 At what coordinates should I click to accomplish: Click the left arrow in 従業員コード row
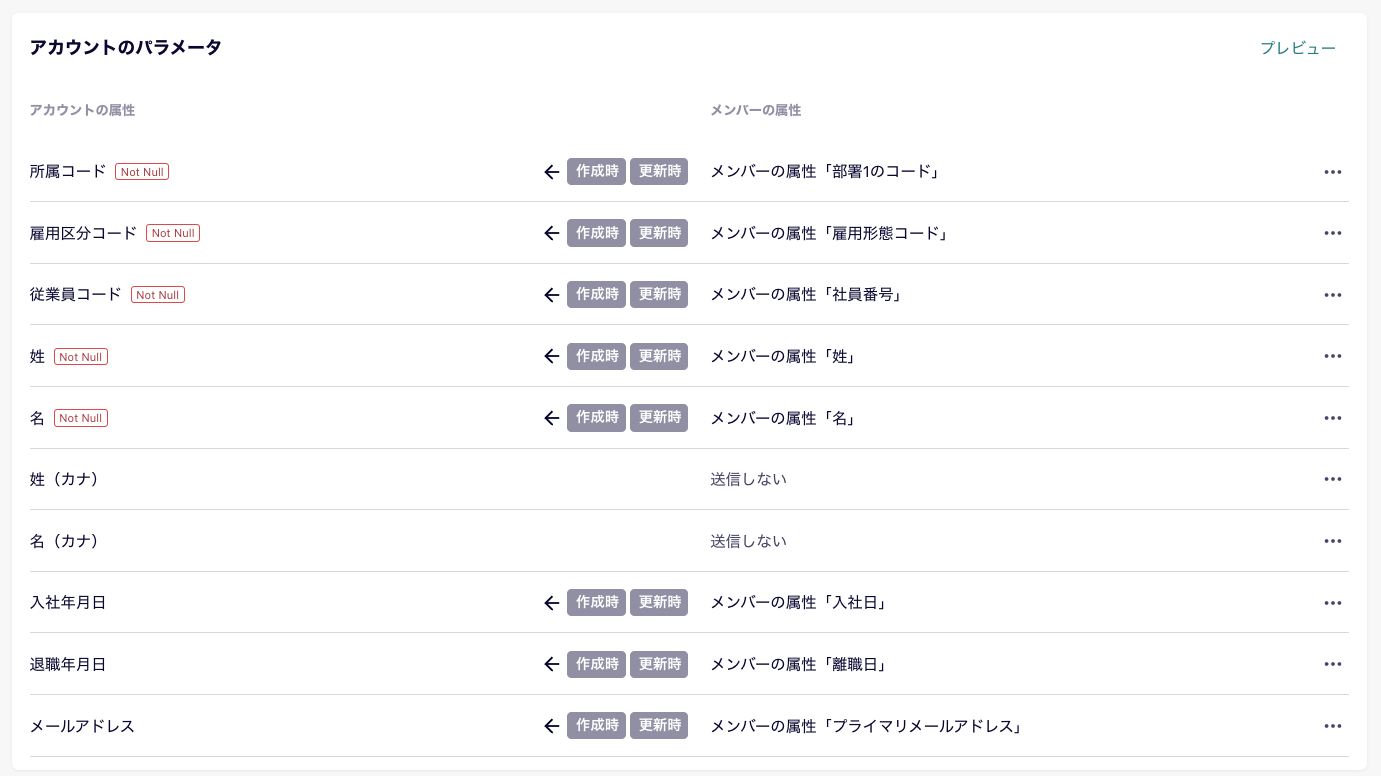[x=551, y=295]
